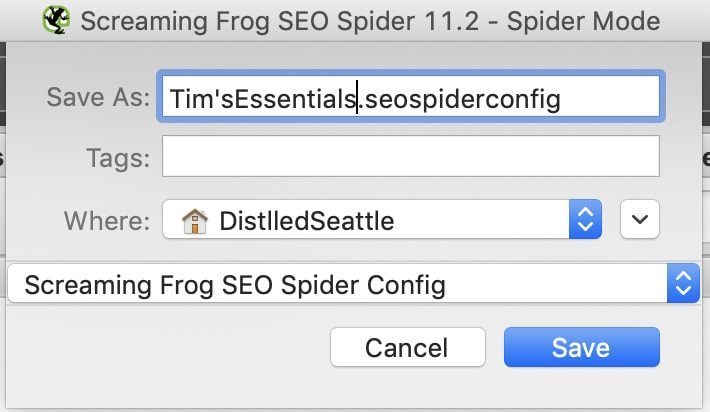Viewport: 710px width, 412px height.
Task: Click the blank dialog area below the Save button
Action: (581, 387)
